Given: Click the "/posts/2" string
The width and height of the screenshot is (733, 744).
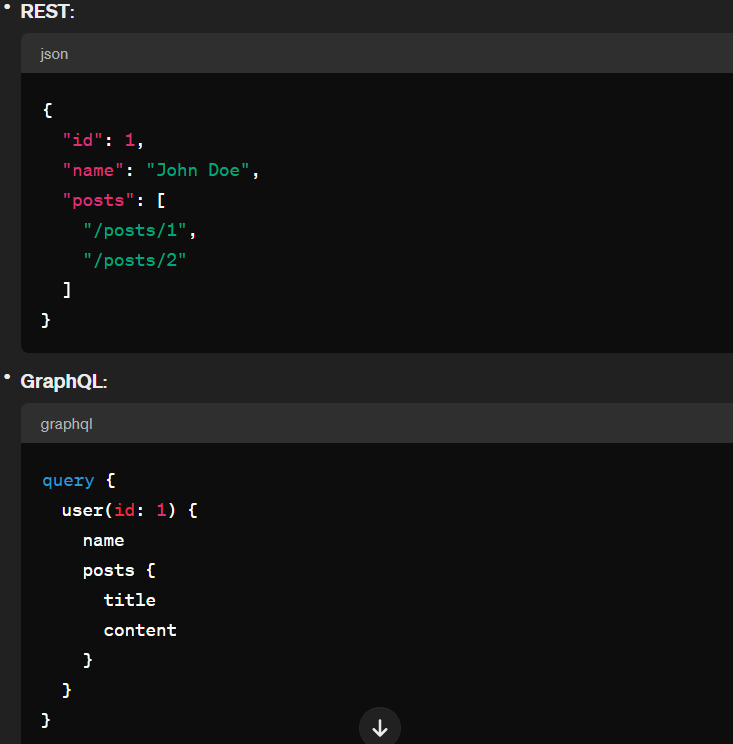Looking at the screenshot, I should 135,260.
